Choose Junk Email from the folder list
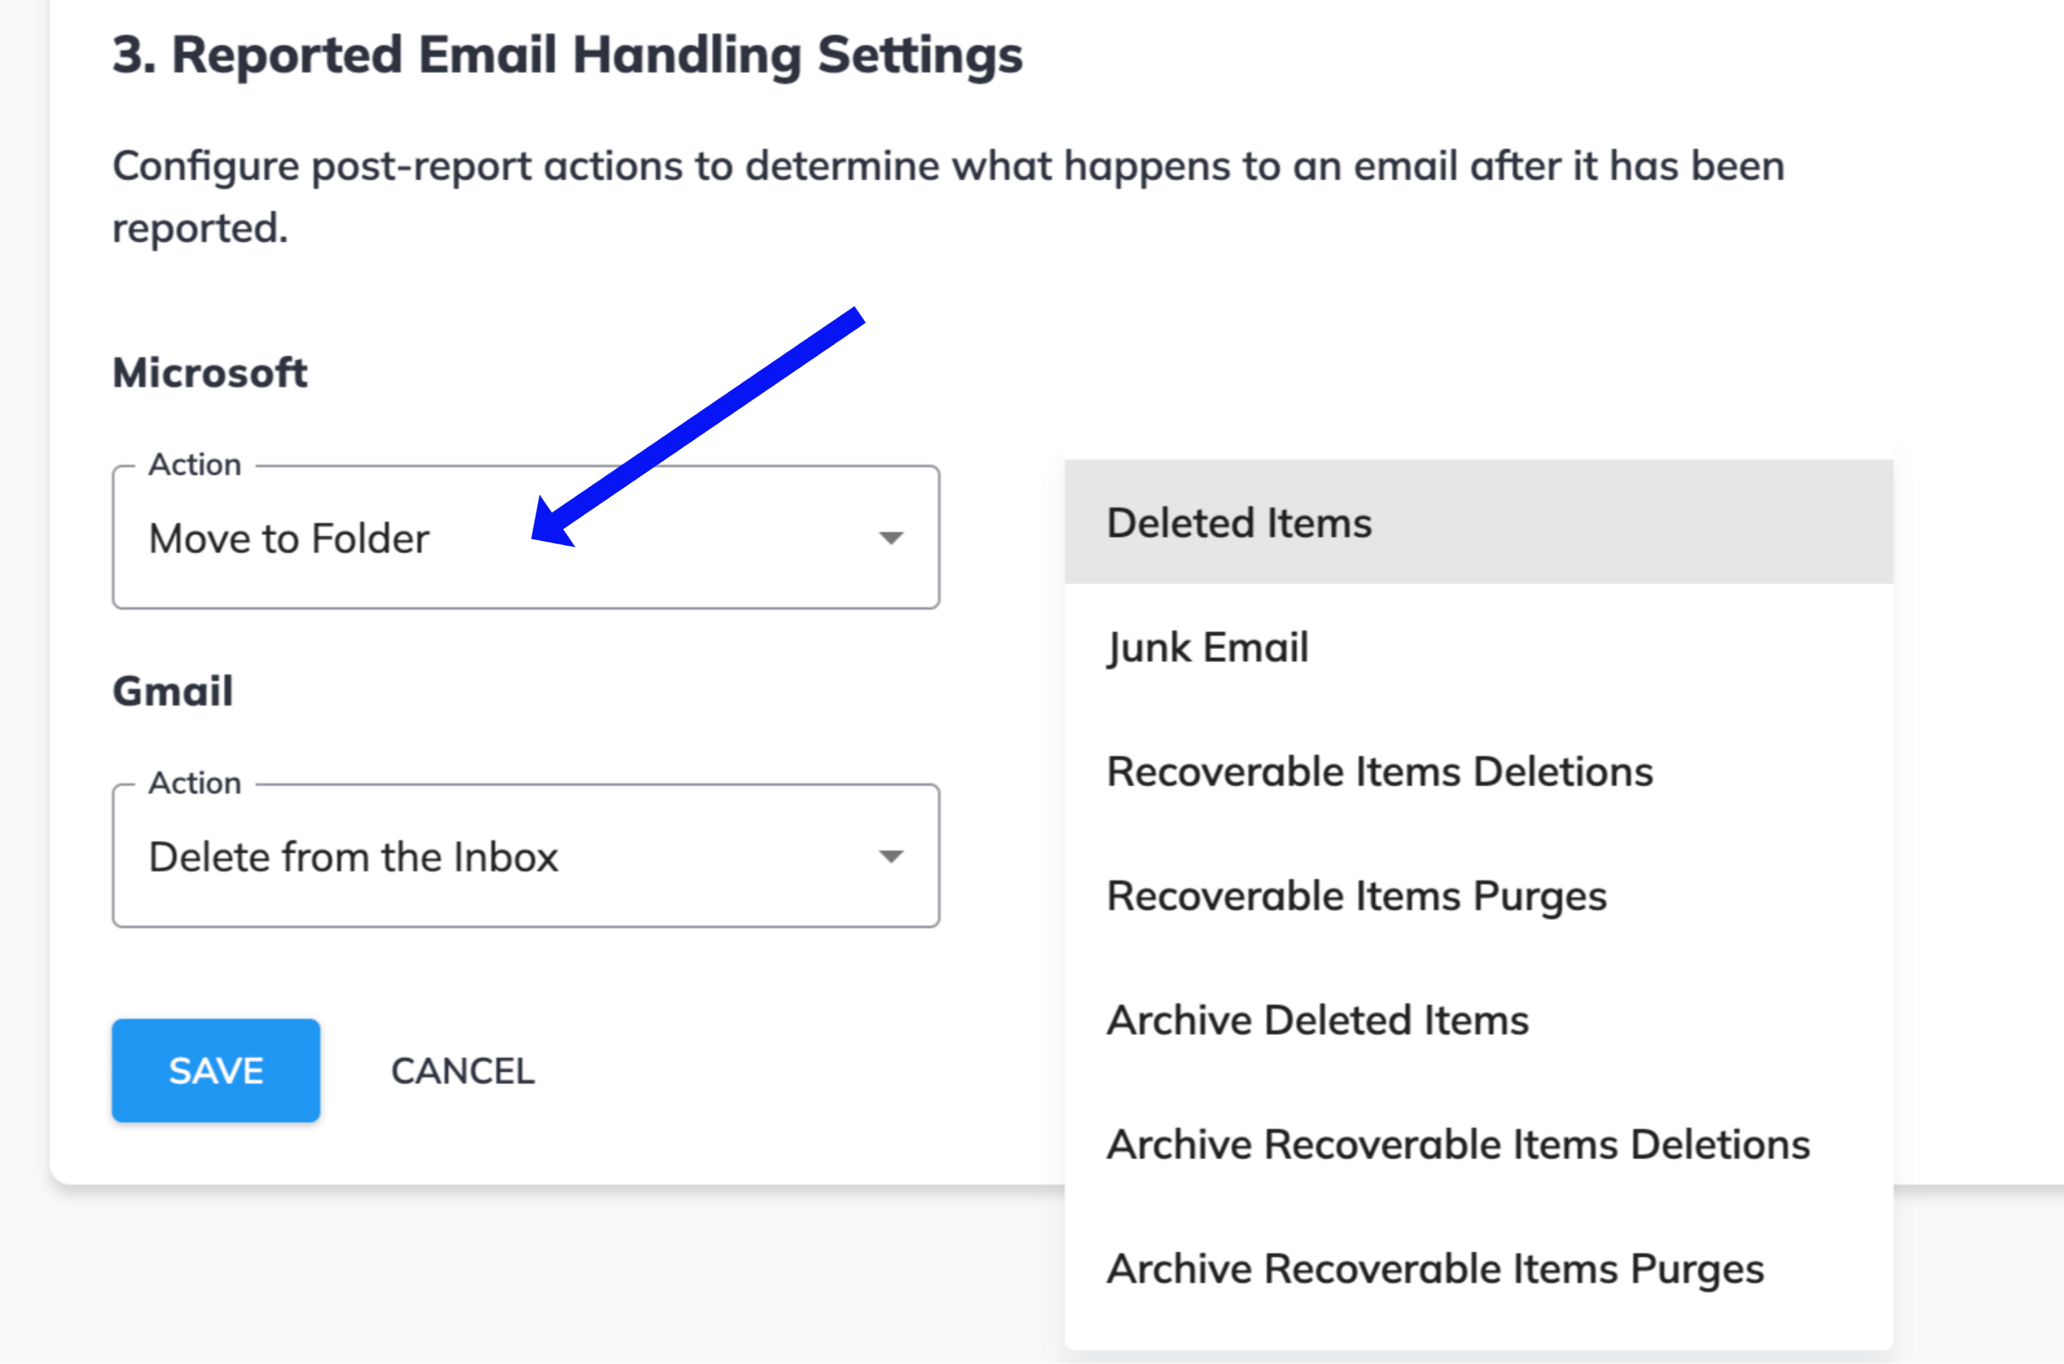The width and height of the screenshot is (2064, 1364). (1208, 646)
